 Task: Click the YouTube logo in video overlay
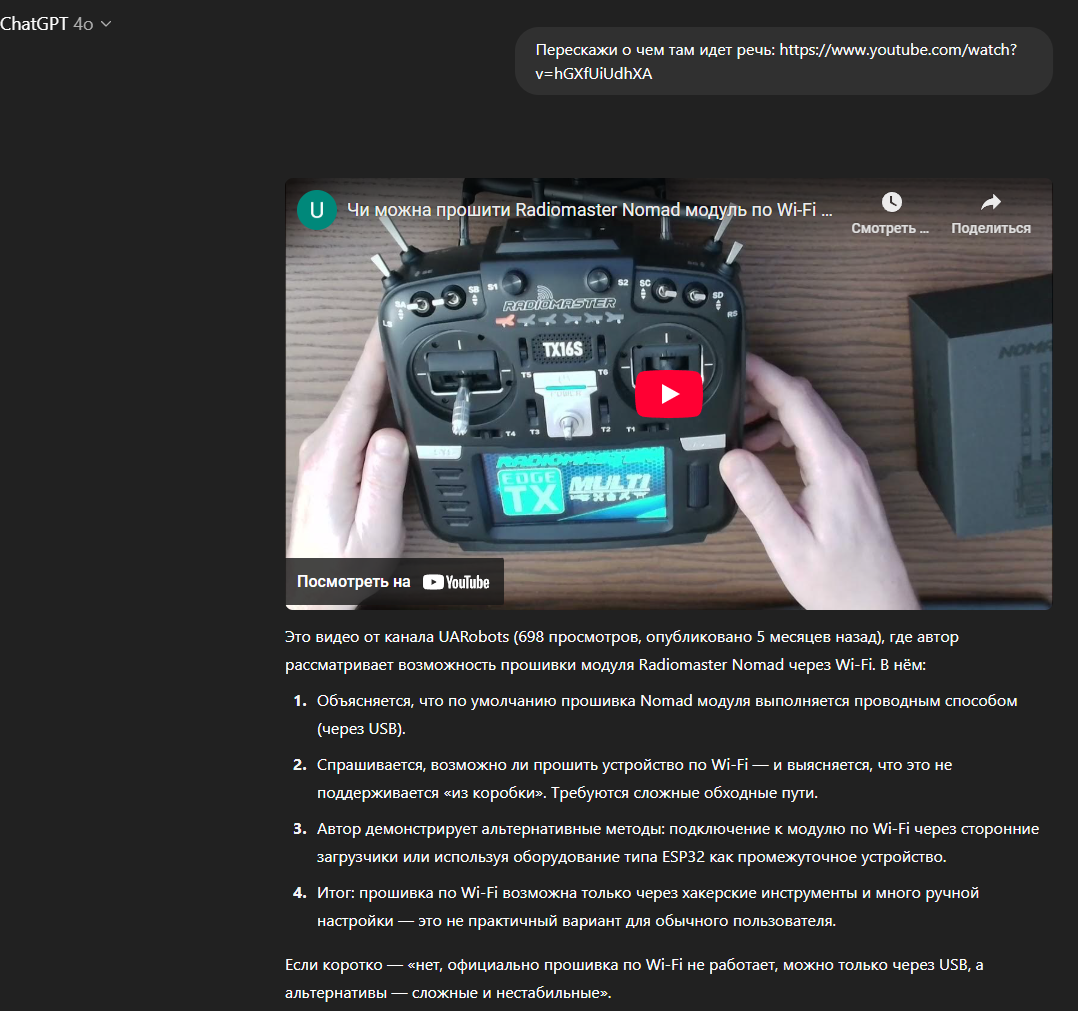click(x=456, y=582)
